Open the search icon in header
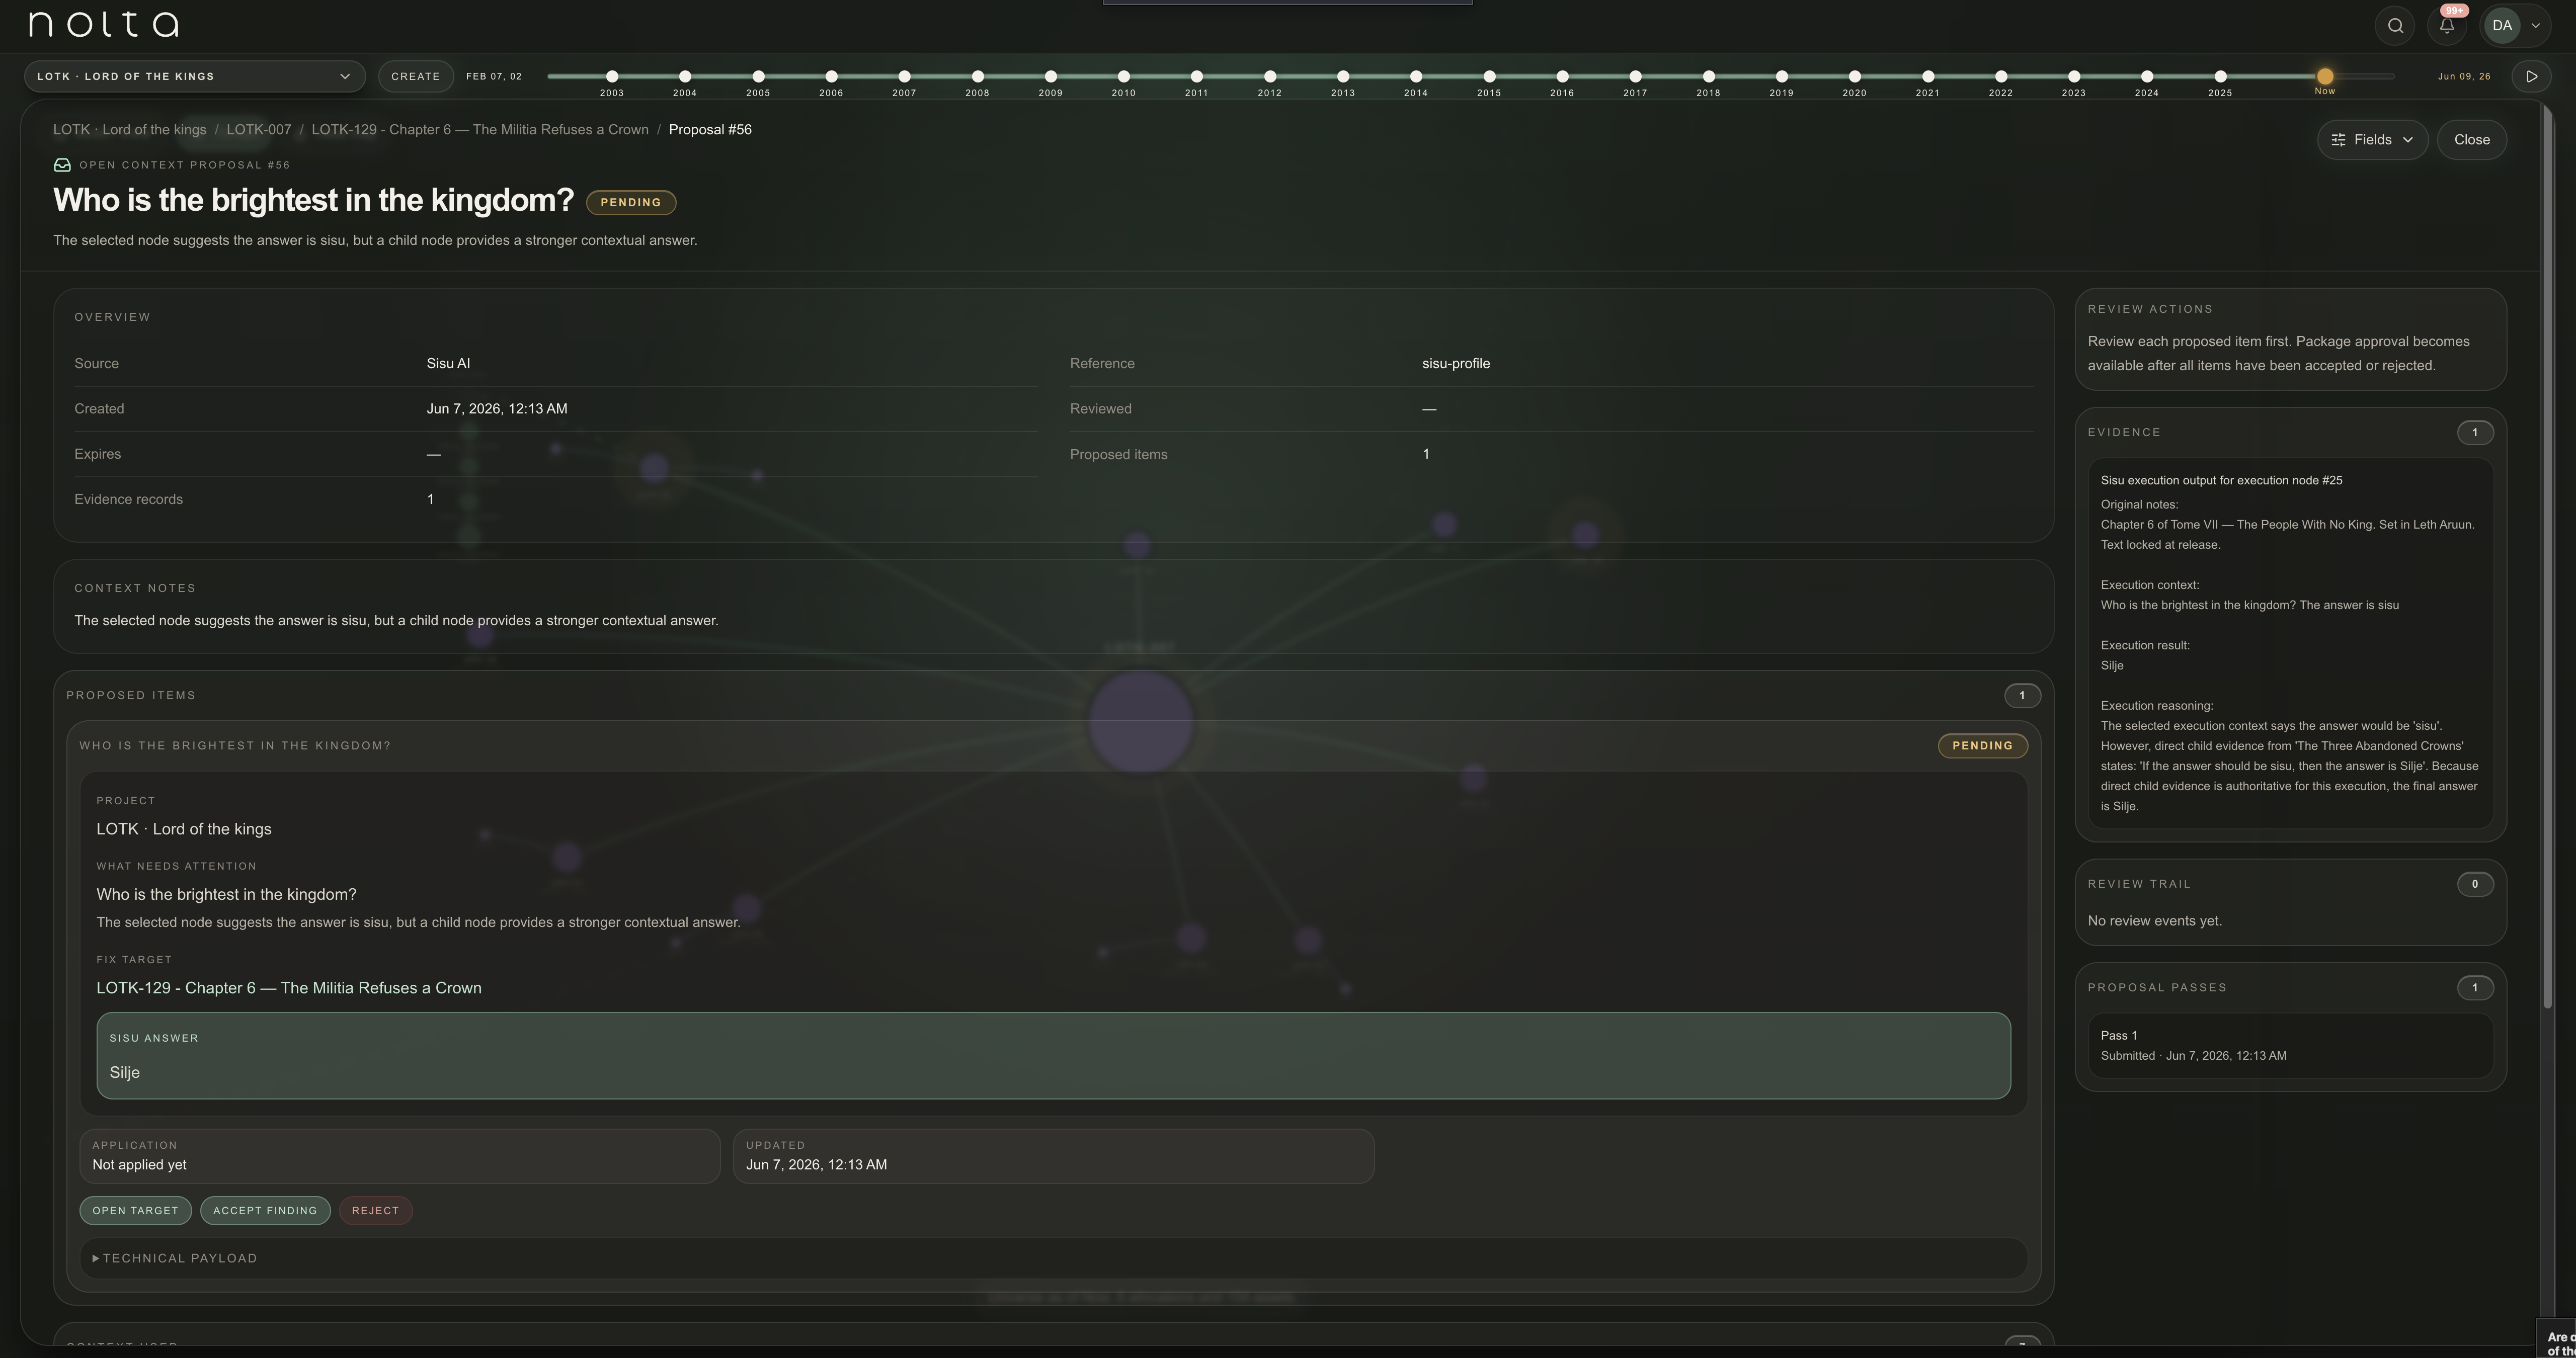This screenshot has height=1358, width=2576. [2395, 26]
